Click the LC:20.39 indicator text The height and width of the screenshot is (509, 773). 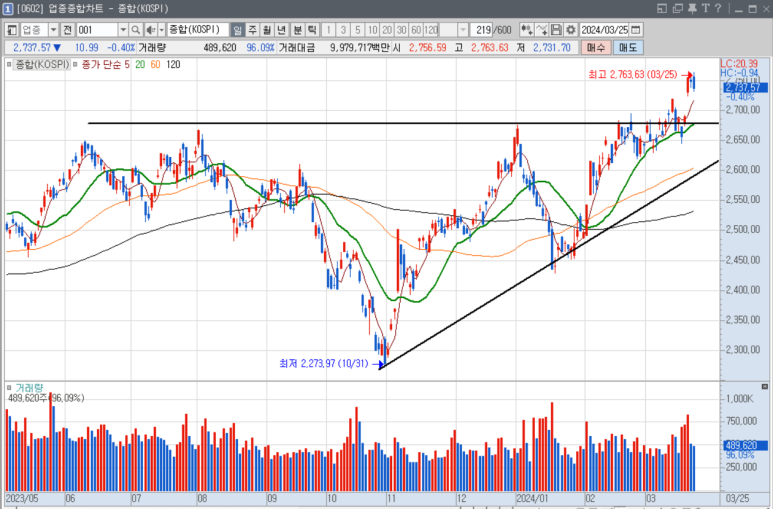tap(738, 64)
